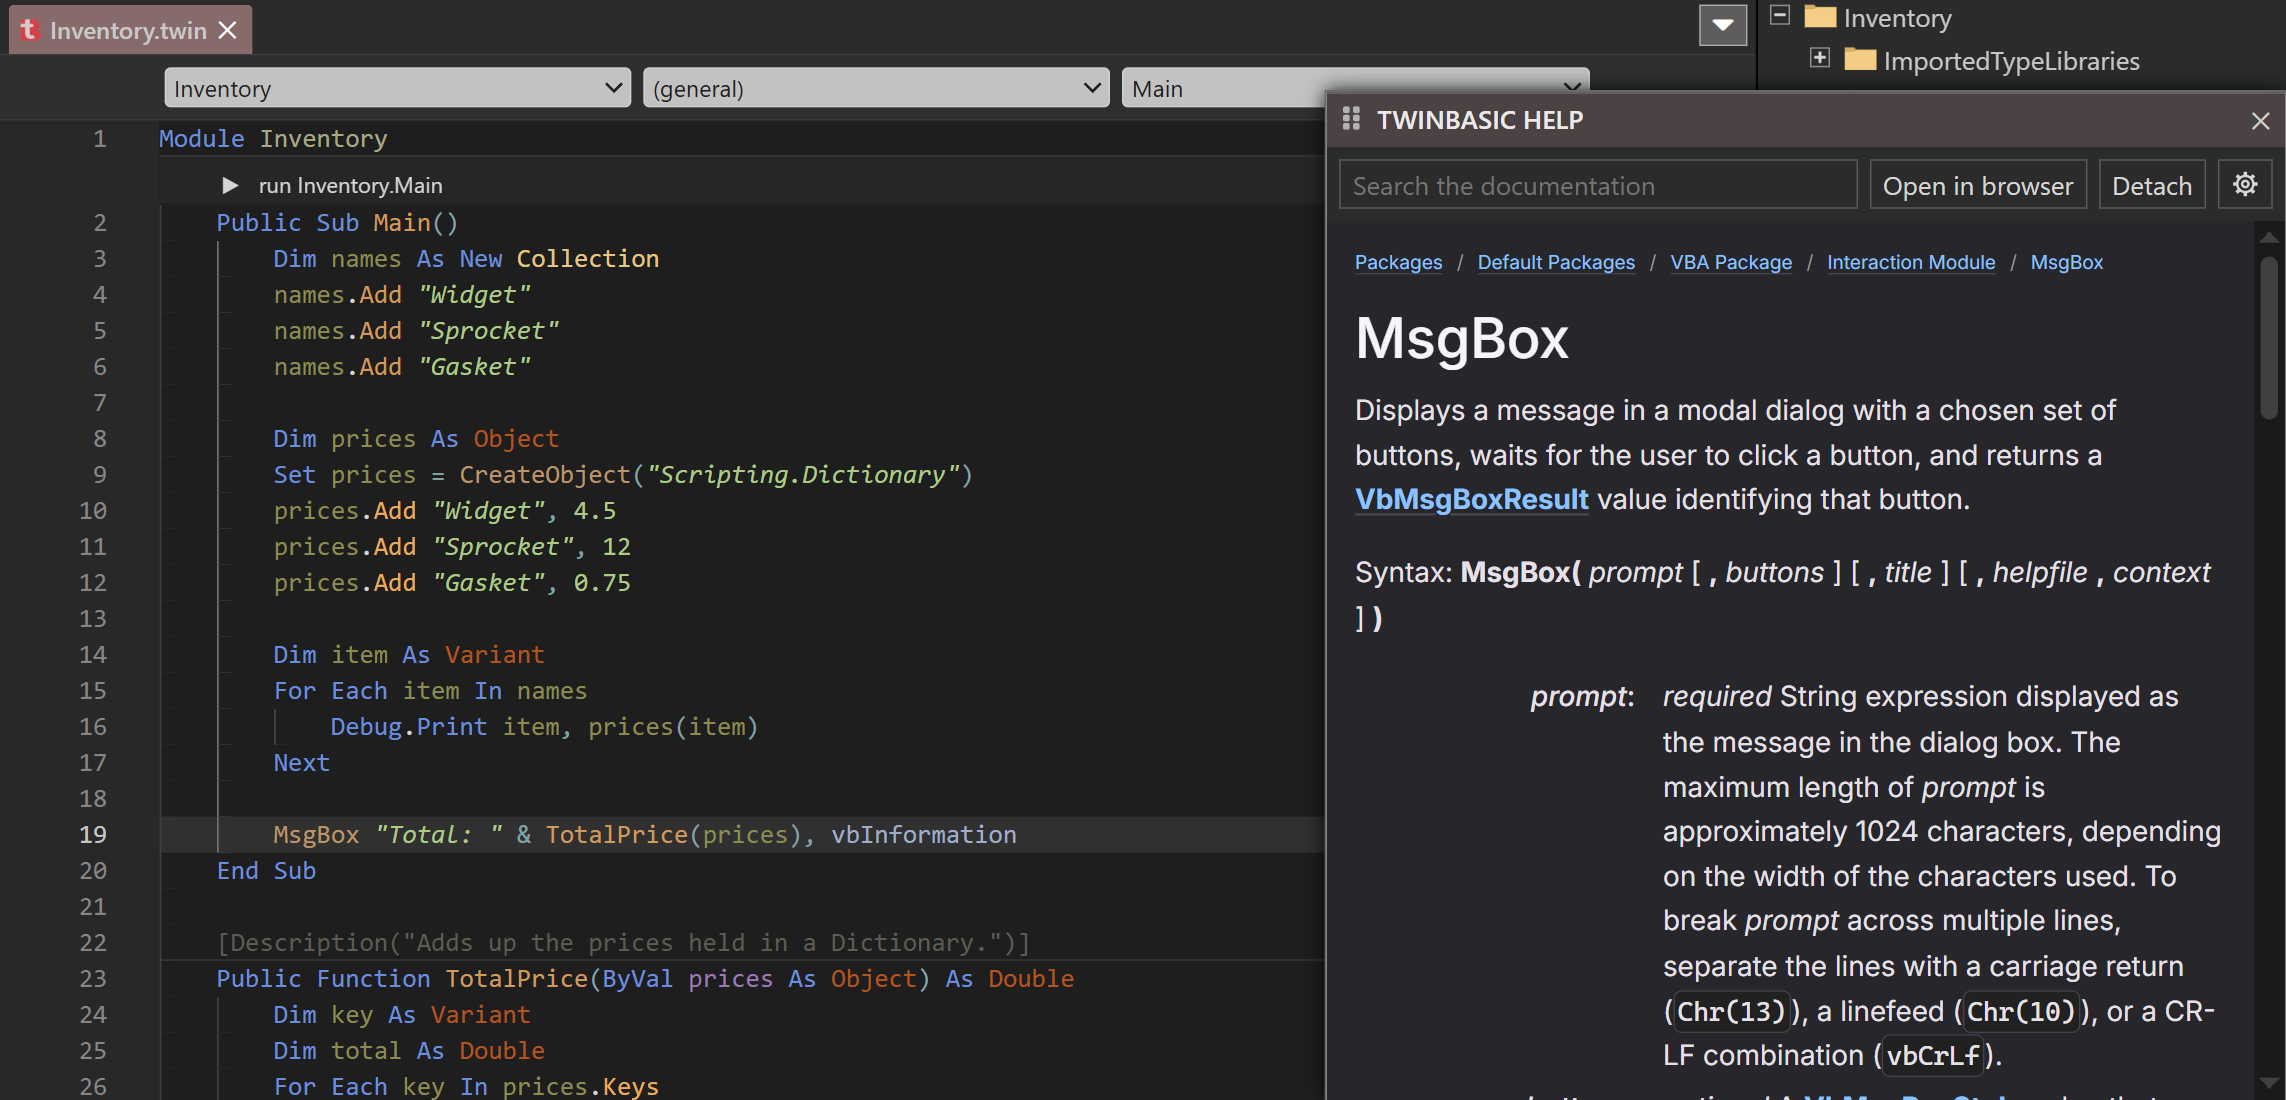Click MsgBox breadcrumb link

click(2066, 262)
